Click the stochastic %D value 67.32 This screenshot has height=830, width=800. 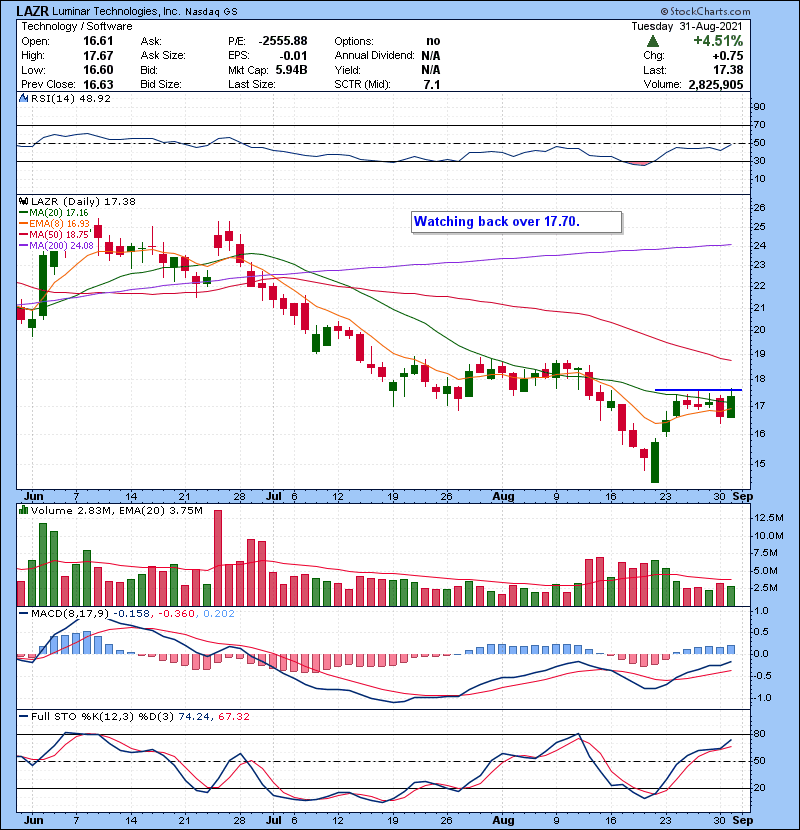tap(233, 716)
